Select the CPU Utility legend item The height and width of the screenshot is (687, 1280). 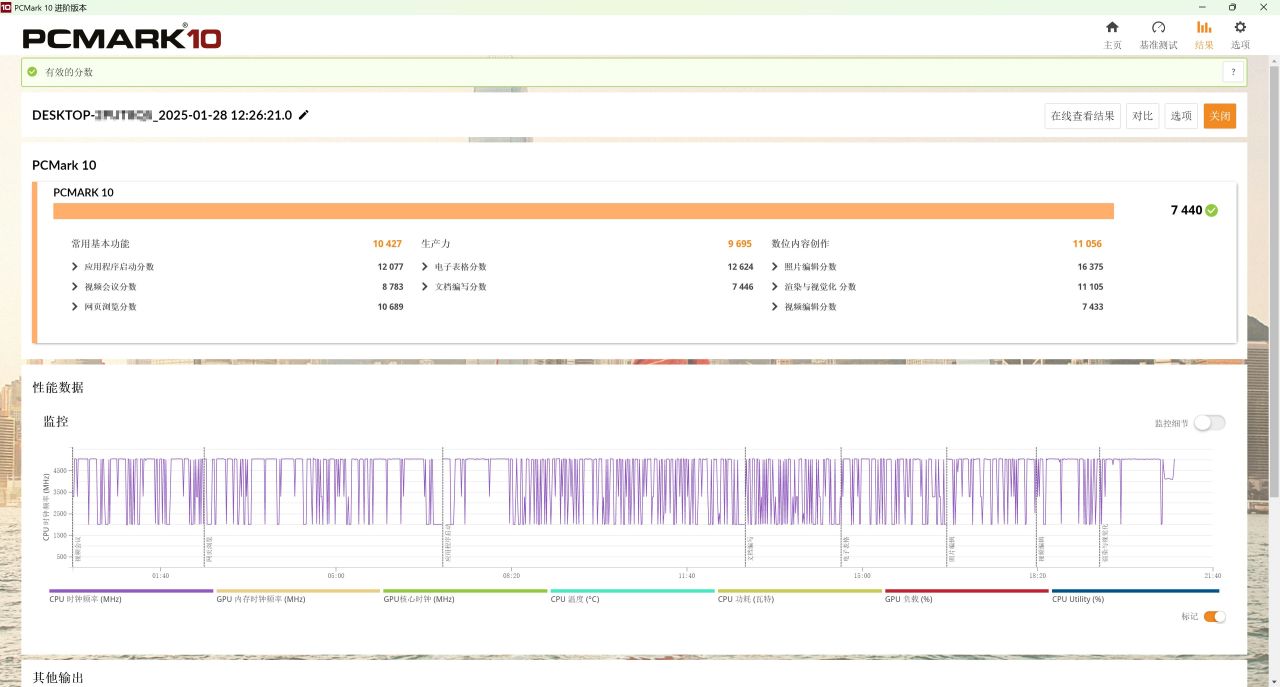1135,595
